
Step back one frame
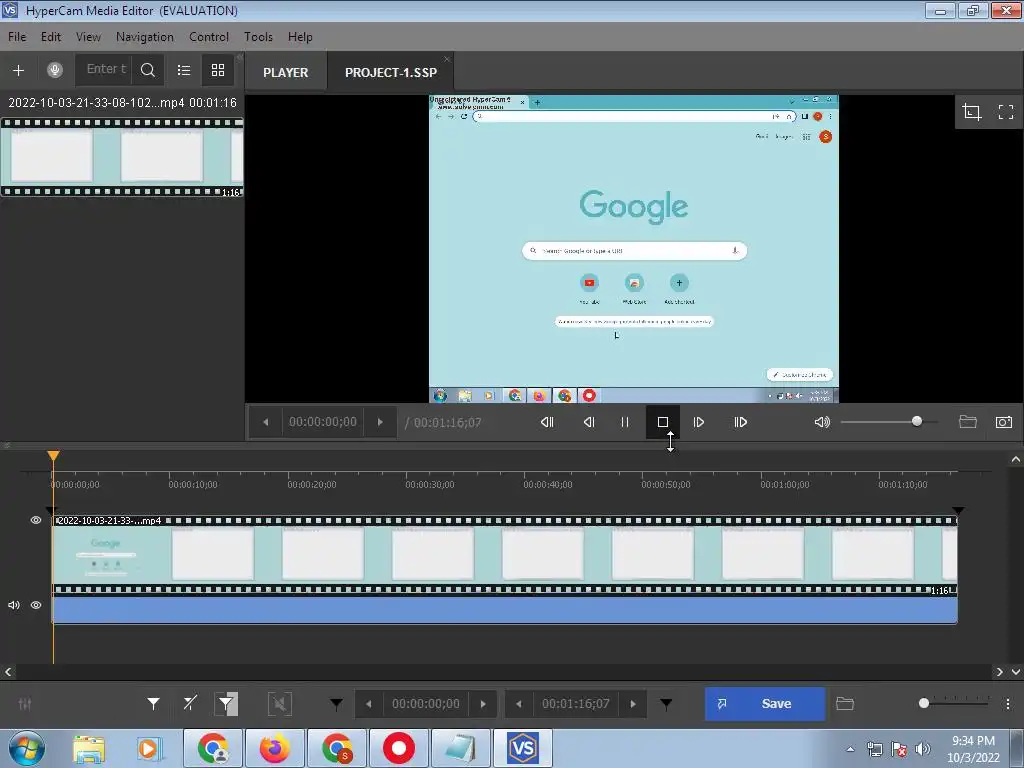coord(589,423)
